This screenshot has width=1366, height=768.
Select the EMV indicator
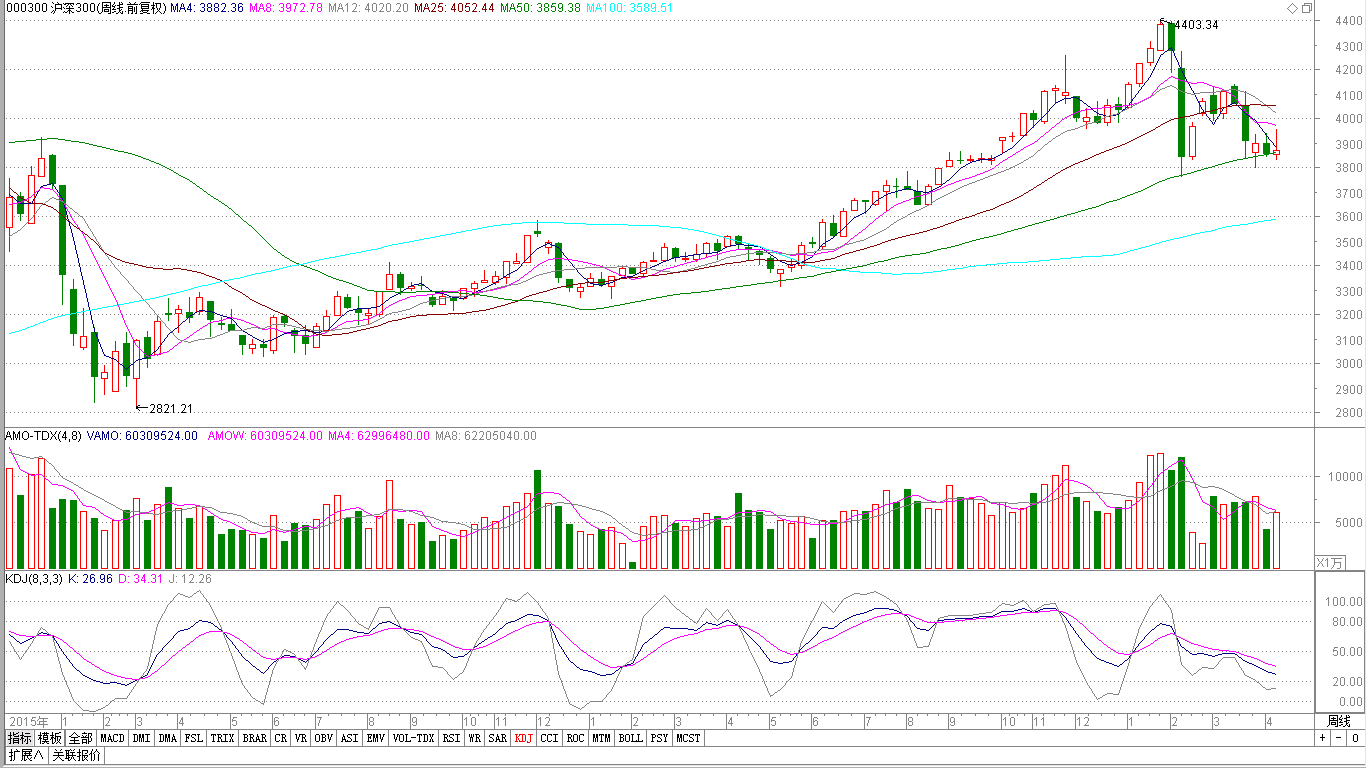pos(375,738)
